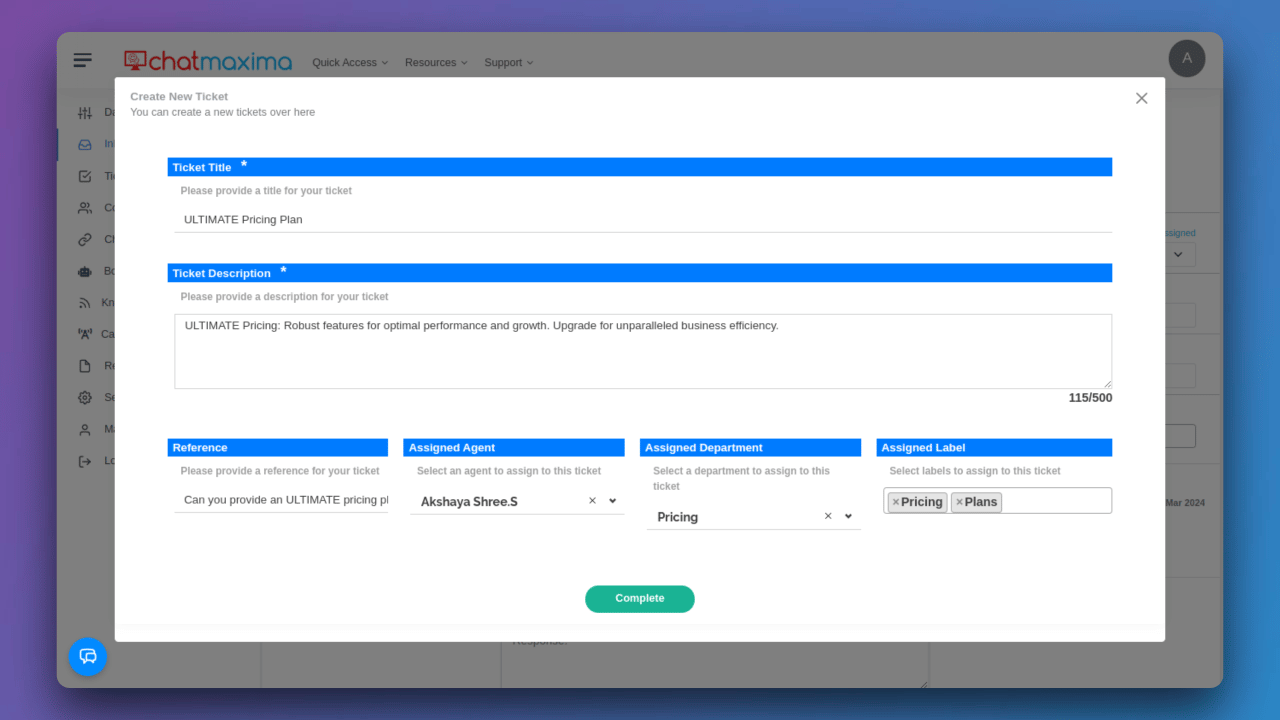Close the Create New Ticket dialog
This screenshot has height=720, width=1280.
[x=1142, y=98]
